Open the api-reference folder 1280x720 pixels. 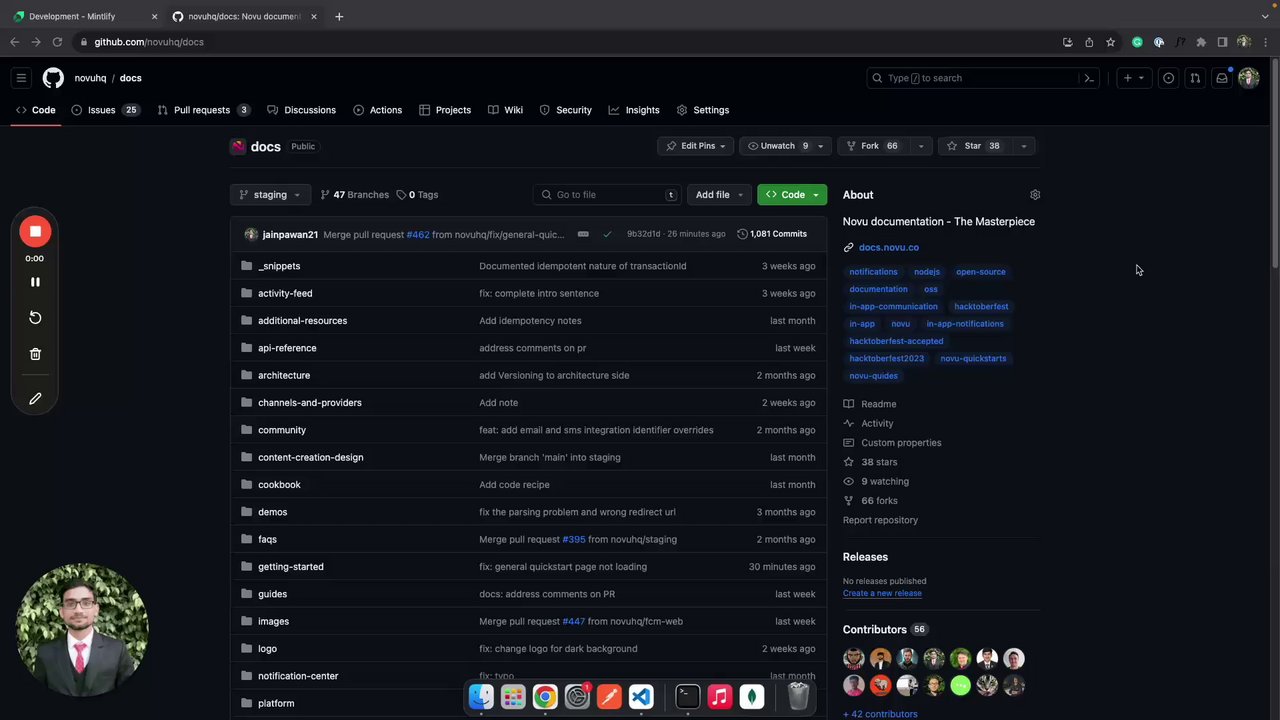click(287, 348)
